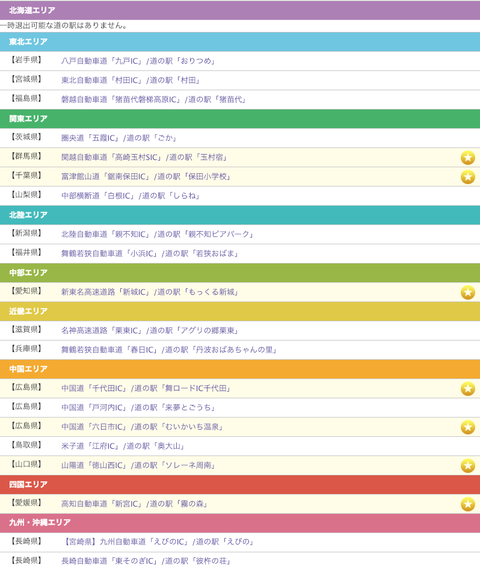Click the gold star in the 群馬県 row
The height and width of the screenshot is (571, 480).
[468, 158]
